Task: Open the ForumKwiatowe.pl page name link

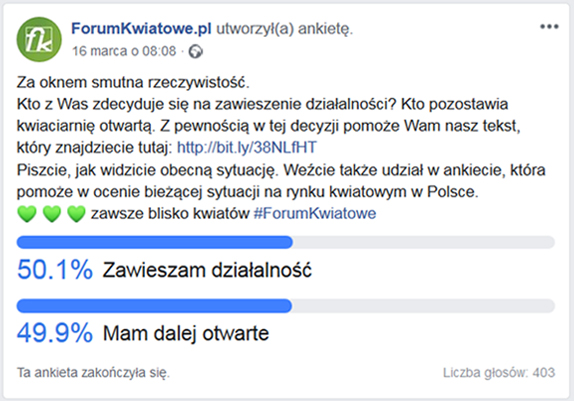Action: point(141,29)
